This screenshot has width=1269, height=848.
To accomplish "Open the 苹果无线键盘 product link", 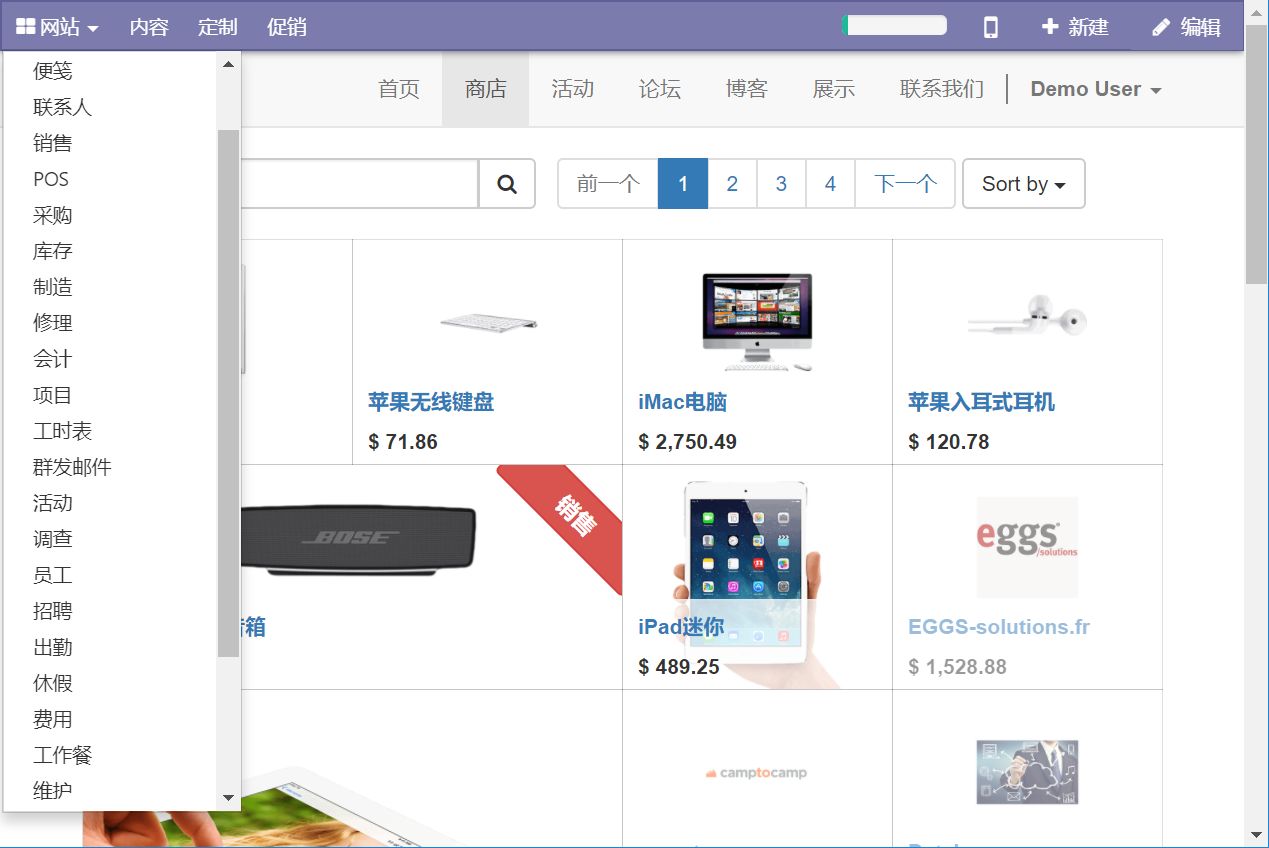I will click(x=431, y=402).
